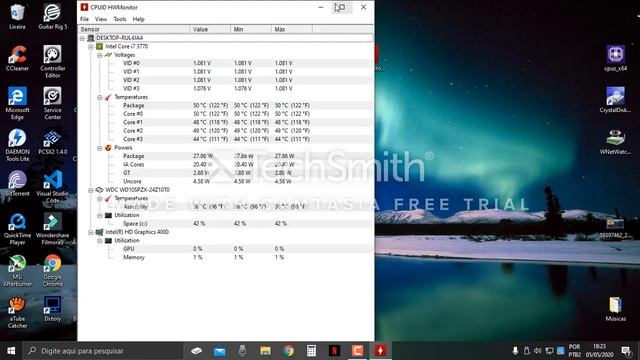
Task: Collapse the Intel Core i7 3770 node
Action: pos(91,47)
